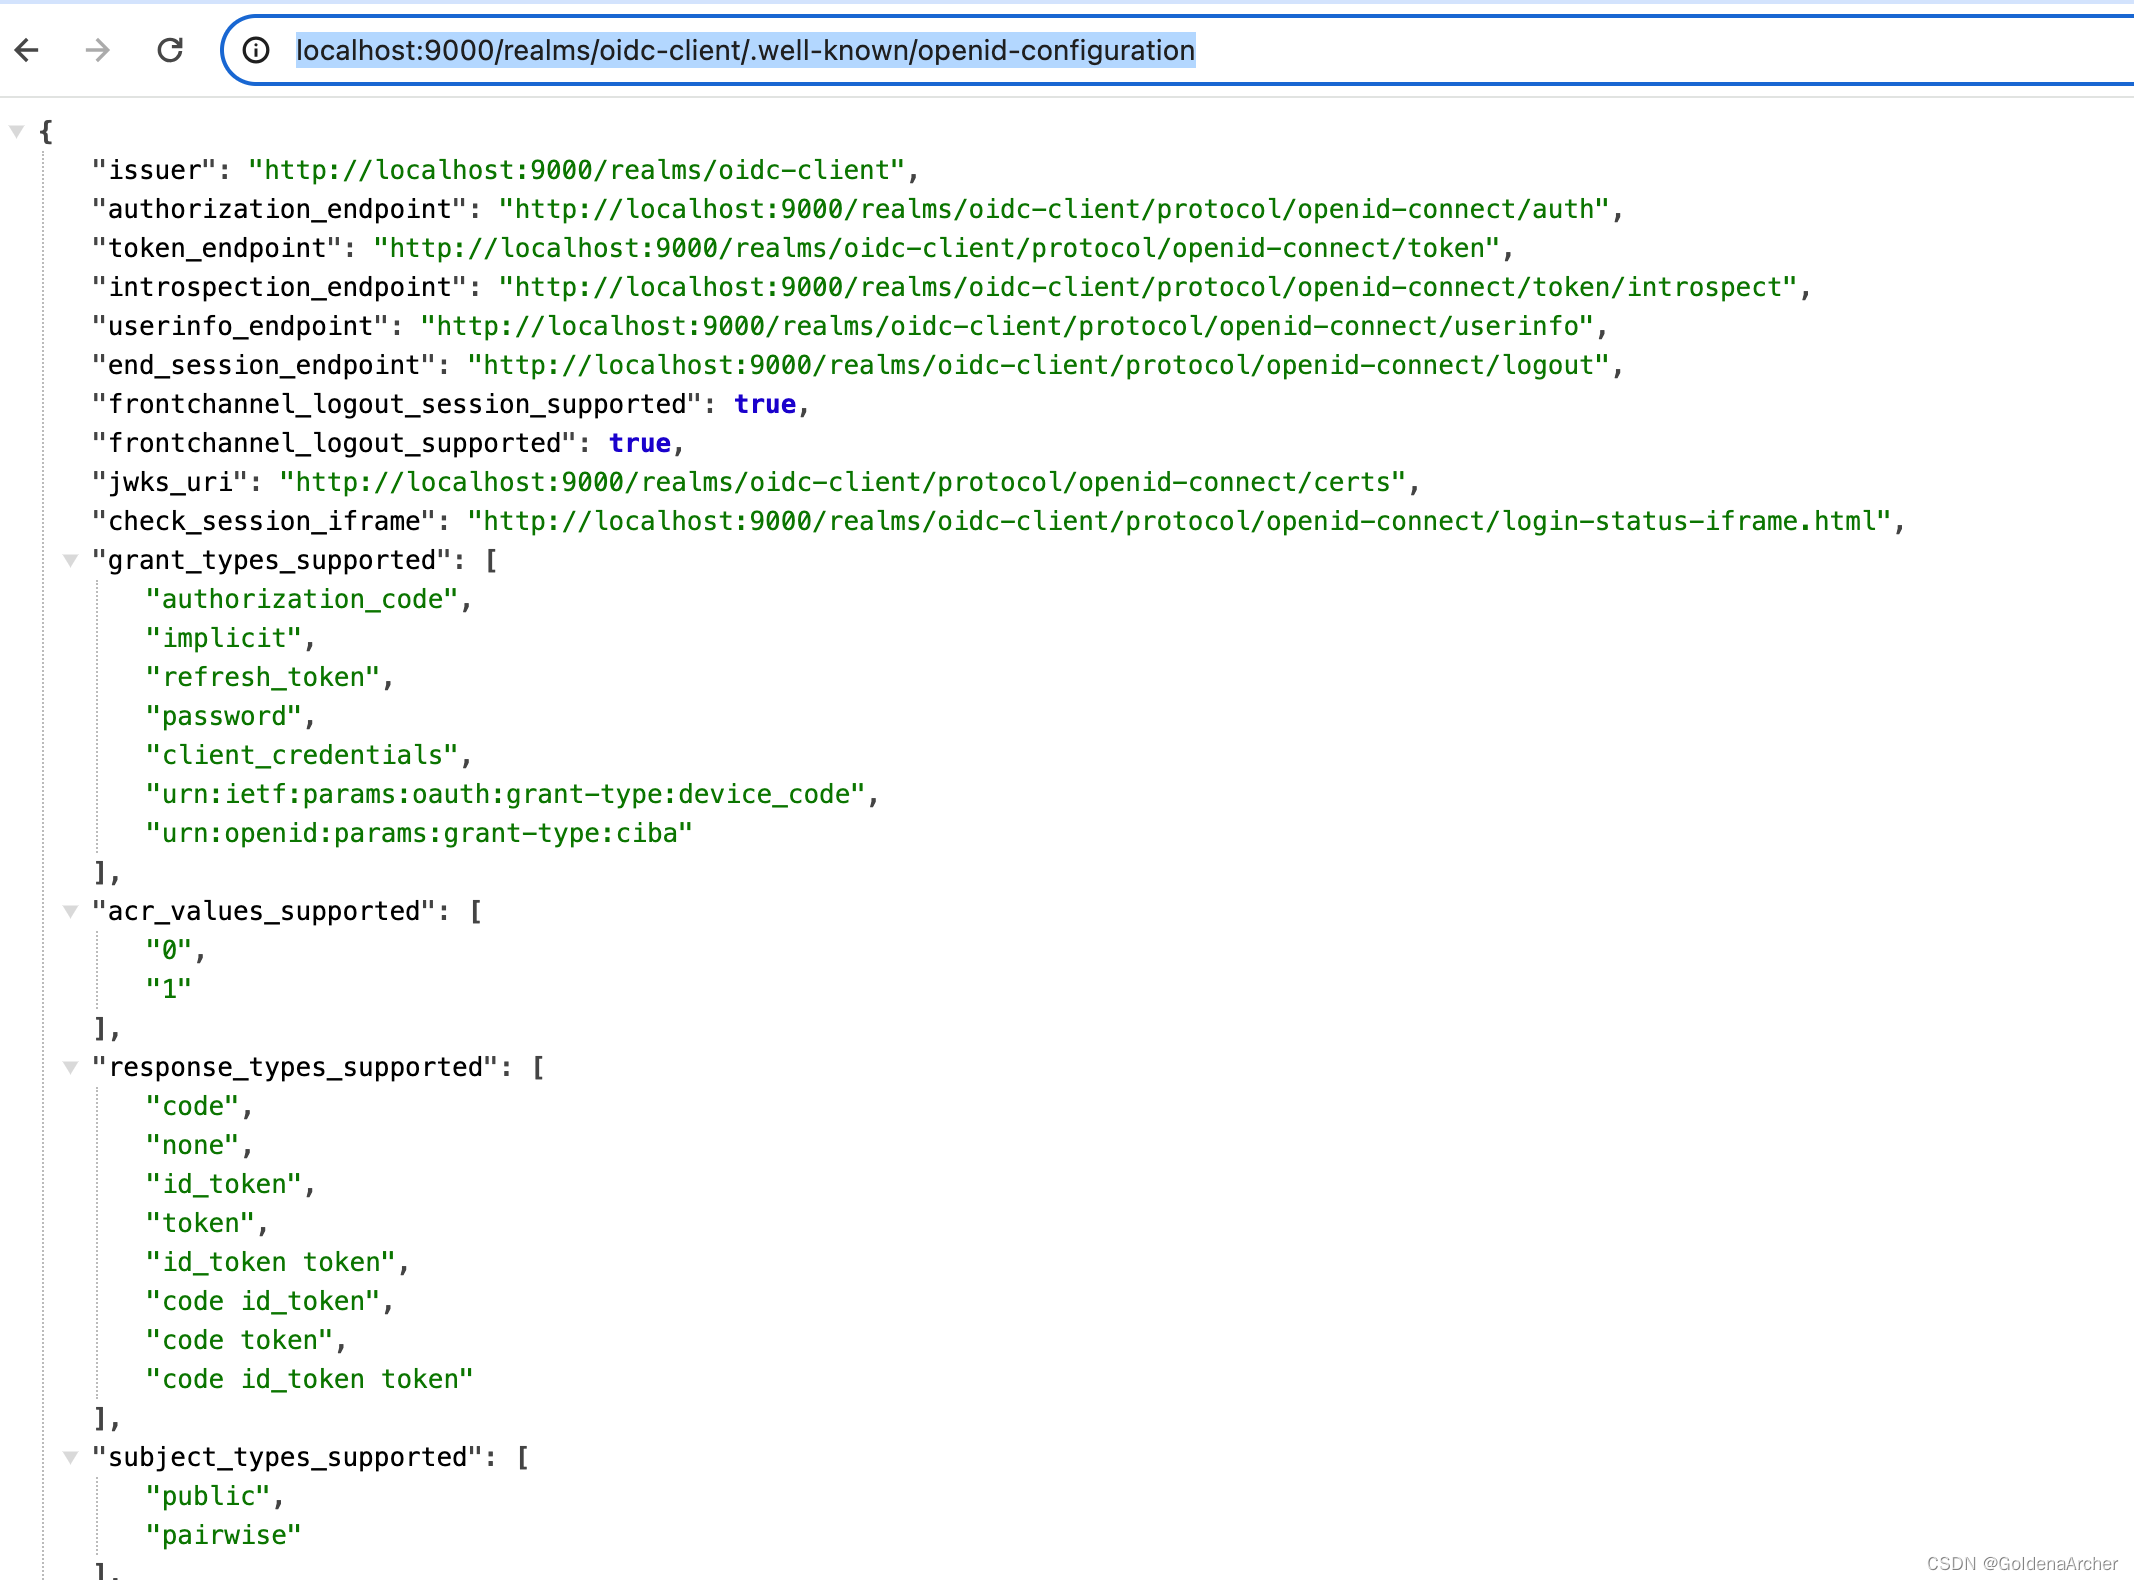Click frontchannel_logout_supported true value
The height and width of the screenshot is (1580, 2134).
[x=640, y=443]
